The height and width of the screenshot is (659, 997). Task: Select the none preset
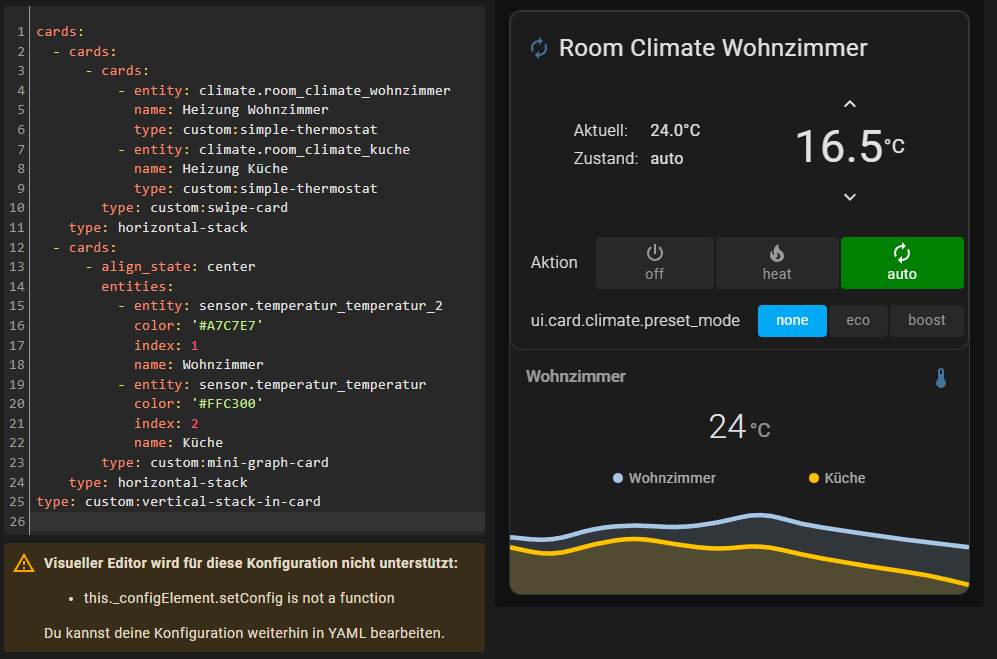(x=792, y=320)
